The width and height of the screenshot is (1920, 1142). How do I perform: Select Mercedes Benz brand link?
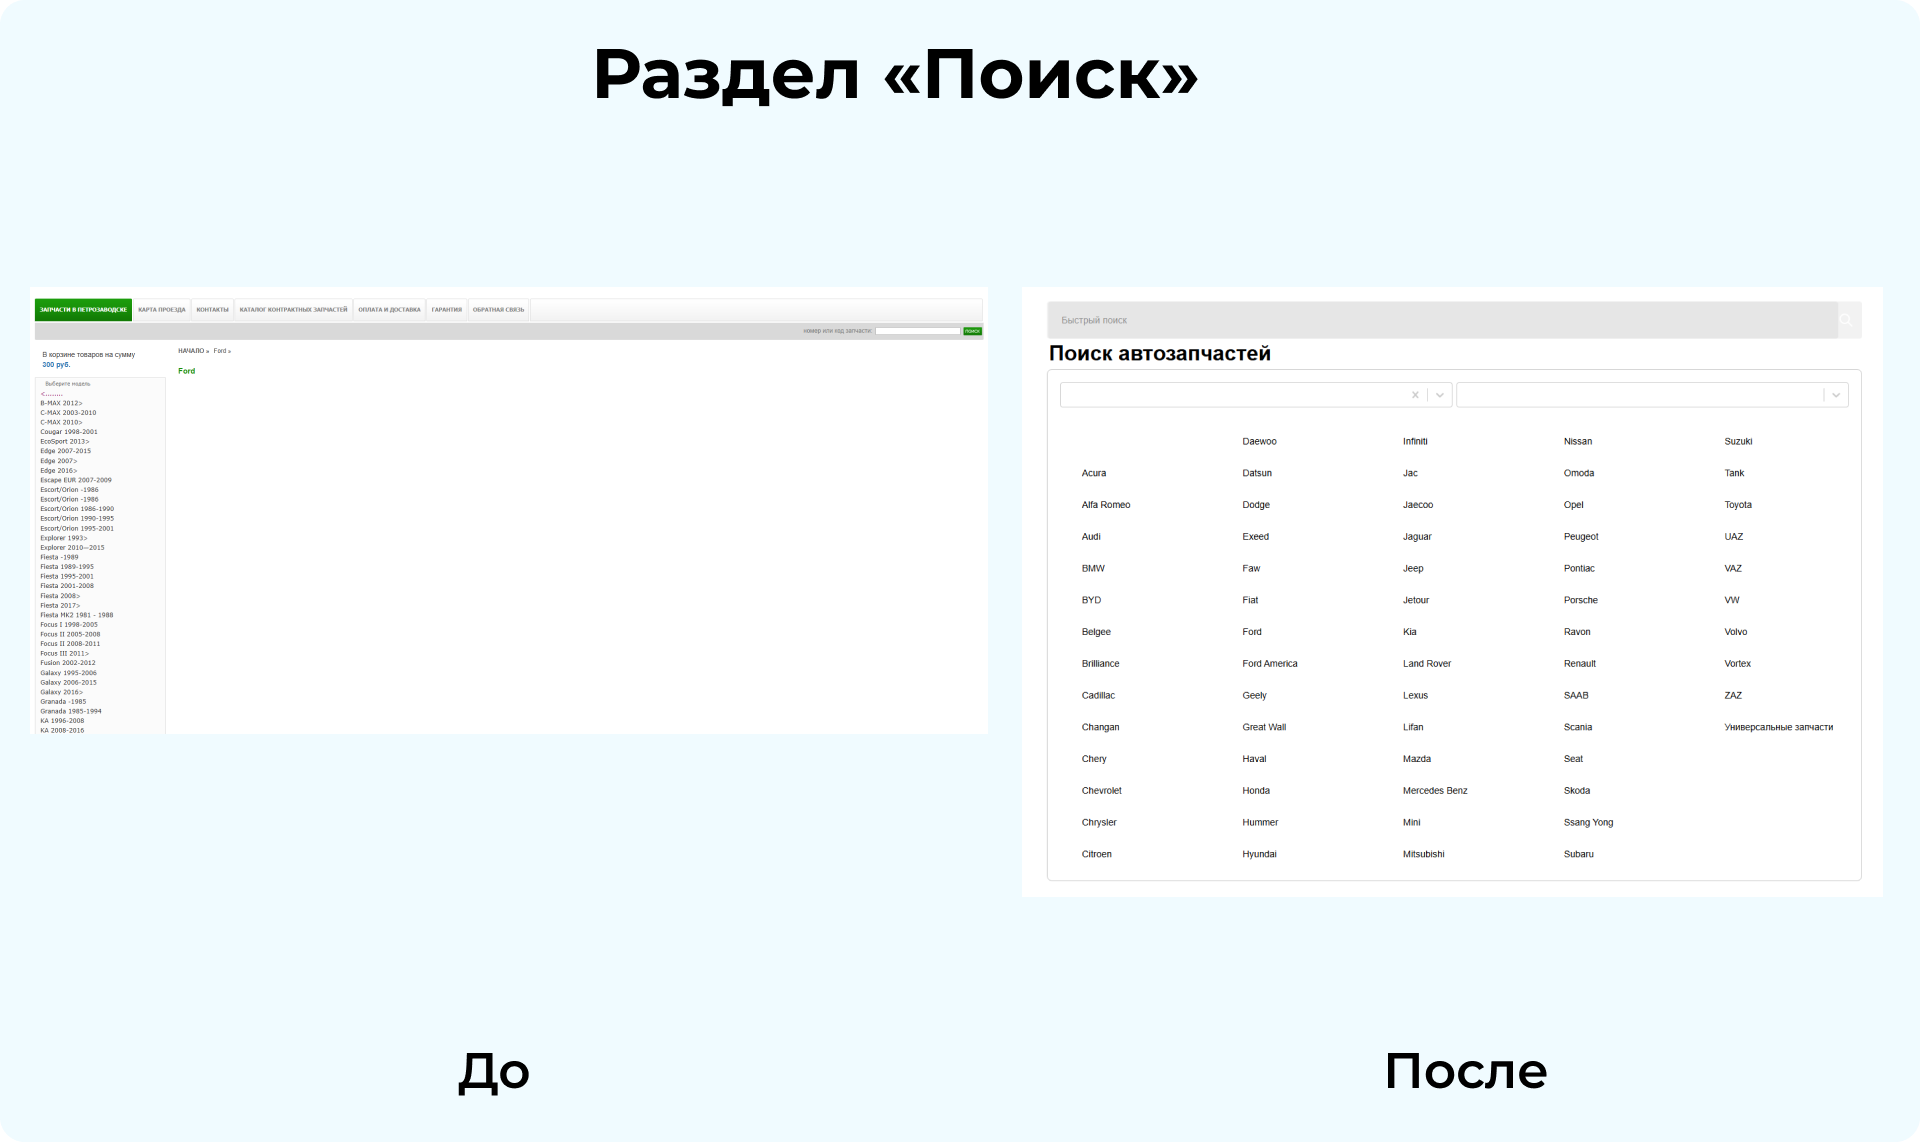(x=1434, y=791)
